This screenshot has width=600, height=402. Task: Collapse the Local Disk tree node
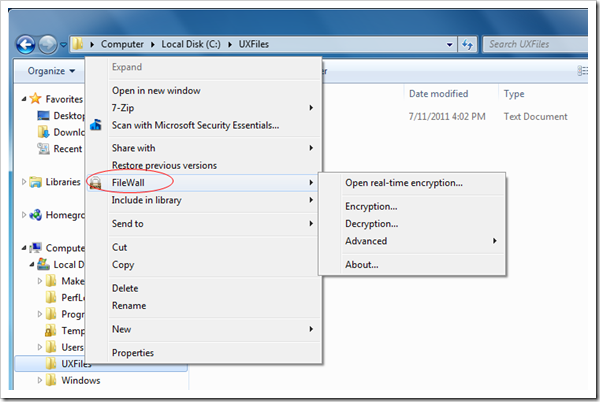(32, 265)
